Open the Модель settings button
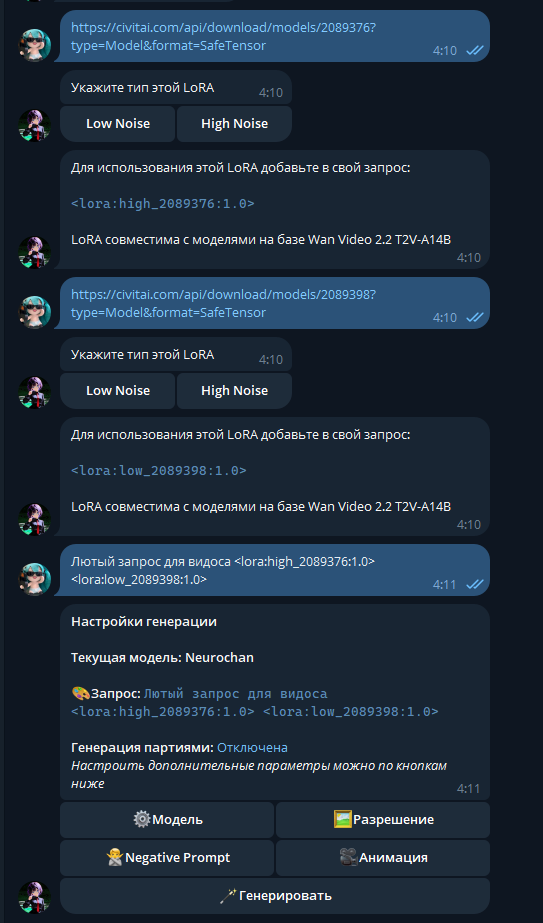This screenshot has width=543, height=923. pyautogui.click(x=167, y=819)
